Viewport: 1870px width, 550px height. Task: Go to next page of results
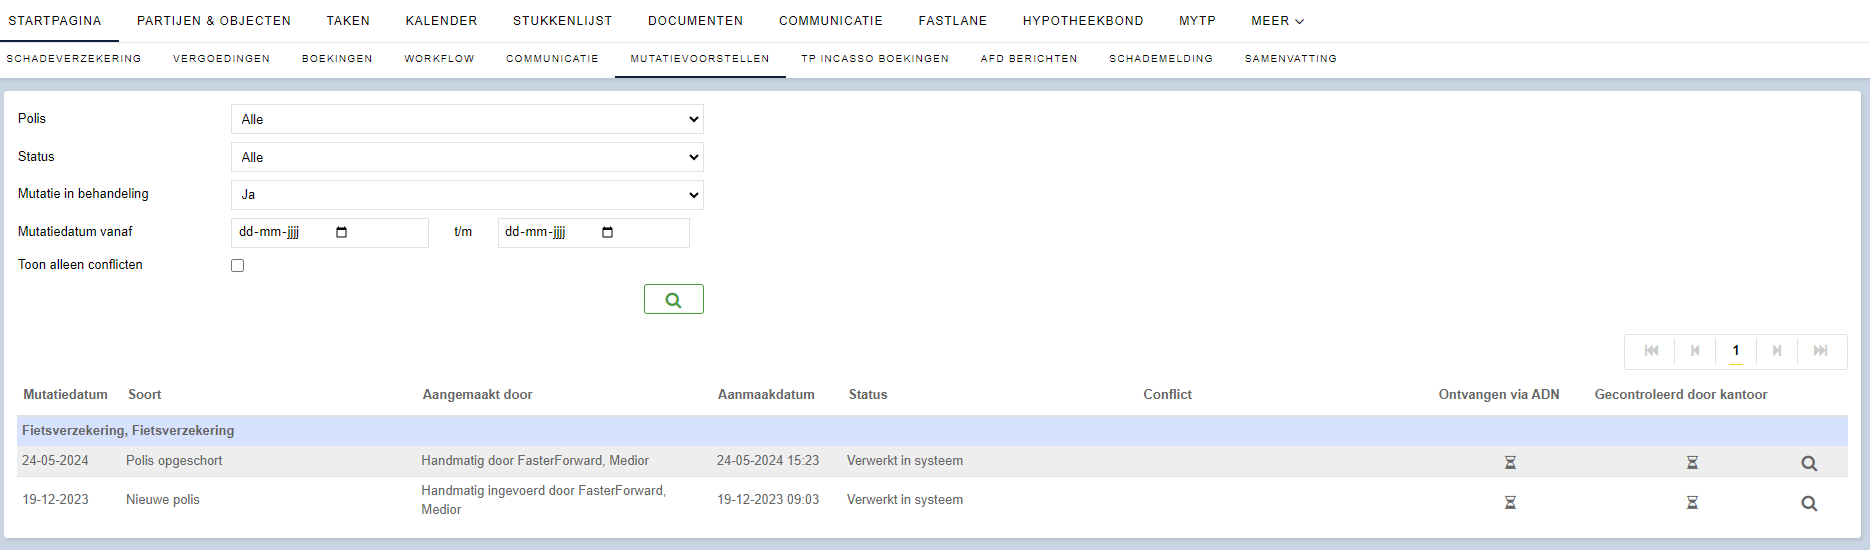[1777, 351]
